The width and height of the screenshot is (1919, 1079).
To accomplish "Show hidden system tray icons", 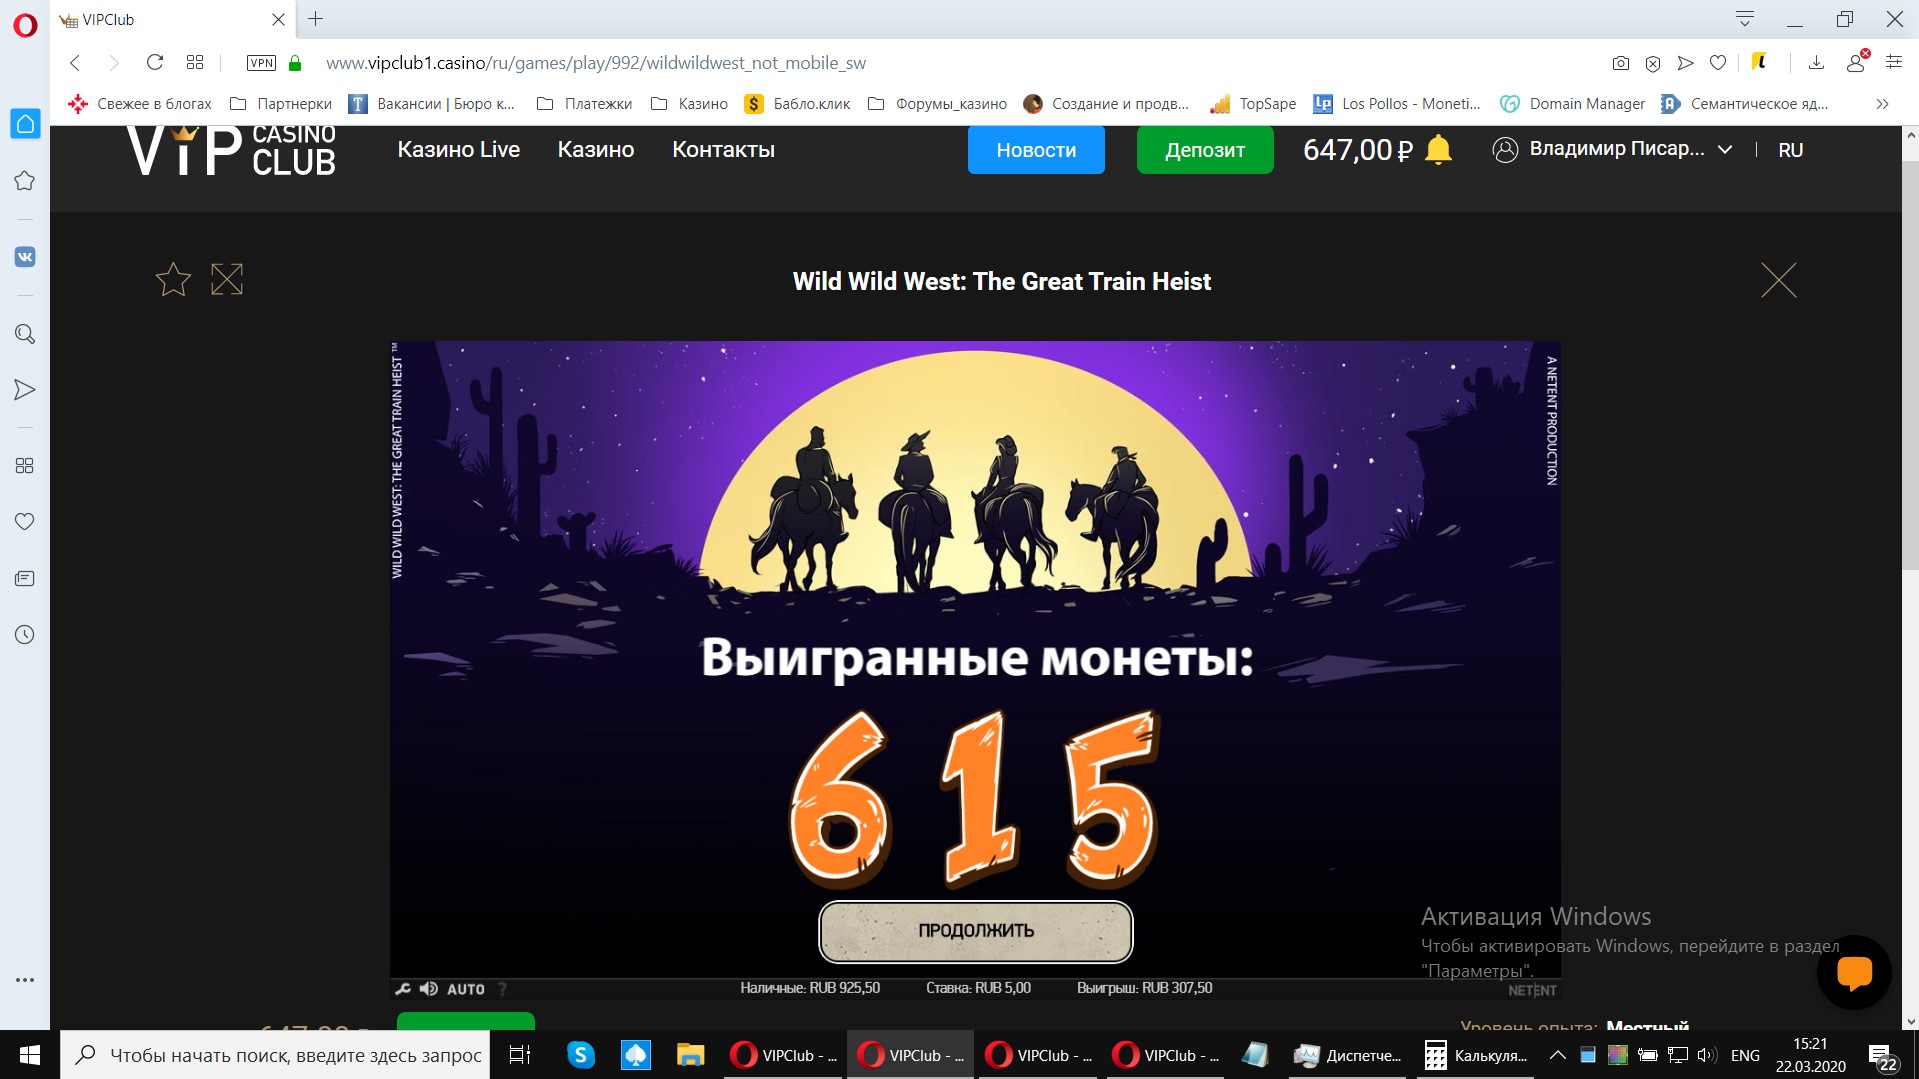I will [1557, 1055].
